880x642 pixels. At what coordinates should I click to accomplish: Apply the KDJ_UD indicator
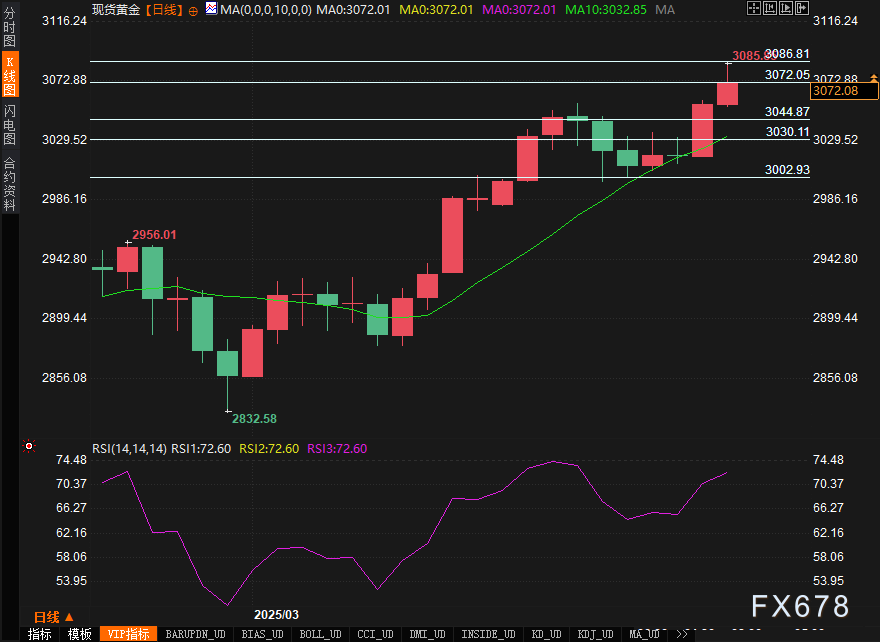[x=596, y=634]
